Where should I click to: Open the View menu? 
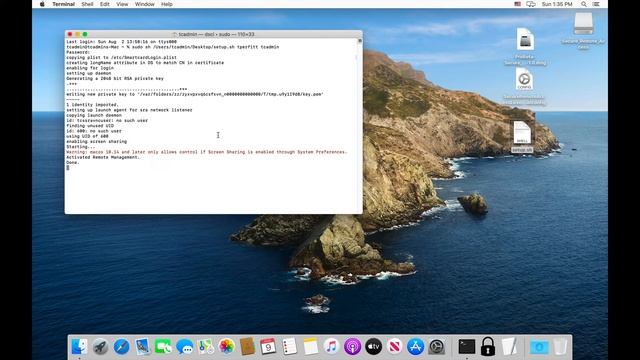(x=122, y=4)
